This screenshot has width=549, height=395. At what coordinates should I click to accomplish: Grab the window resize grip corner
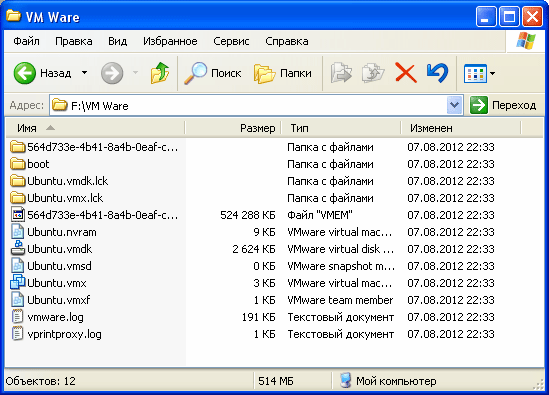click(x=538, y=384)
